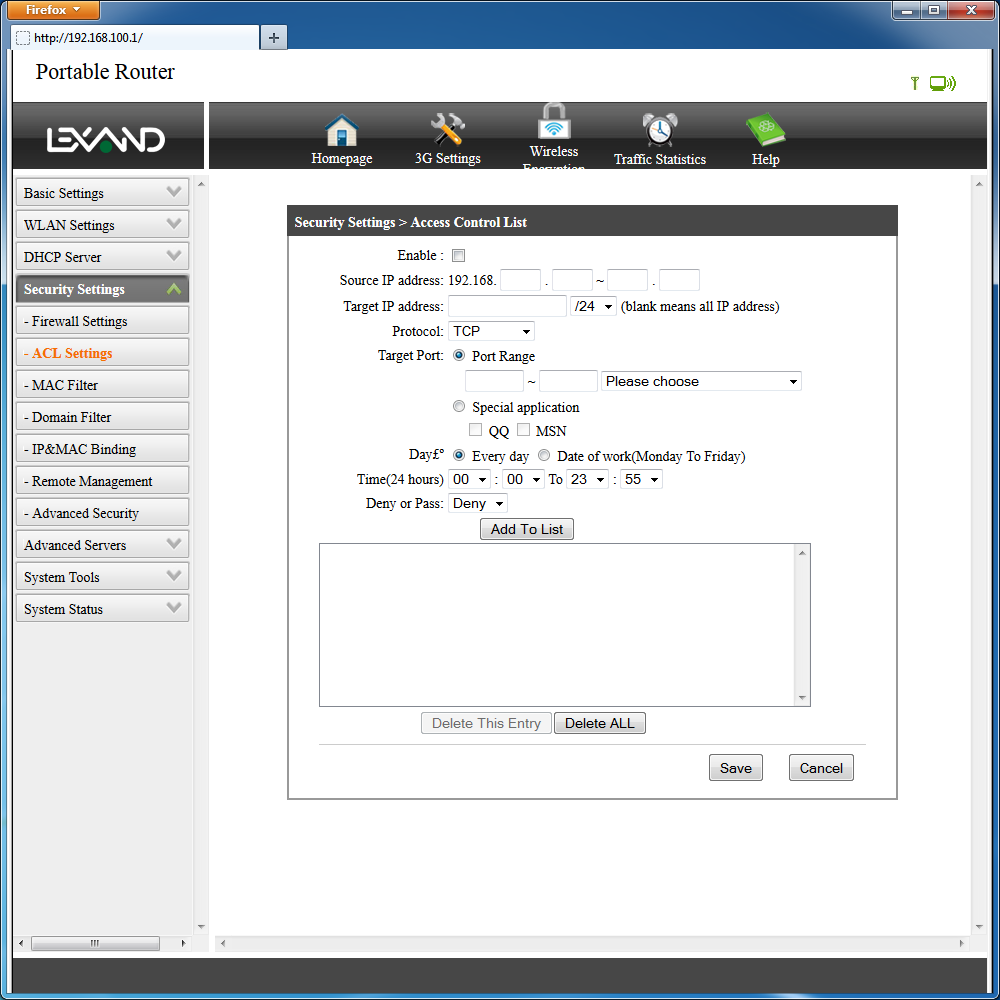Click the start port range field
This screenshot has width=1000, height=1000.
(x=494, y=381)
